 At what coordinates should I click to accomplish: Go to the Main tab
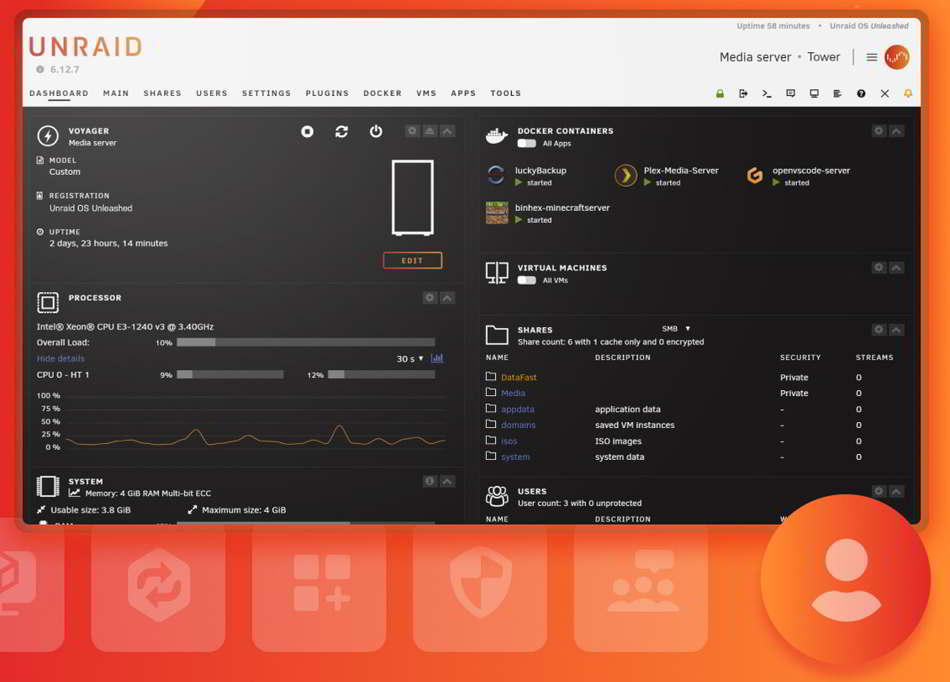pos(116,93)
